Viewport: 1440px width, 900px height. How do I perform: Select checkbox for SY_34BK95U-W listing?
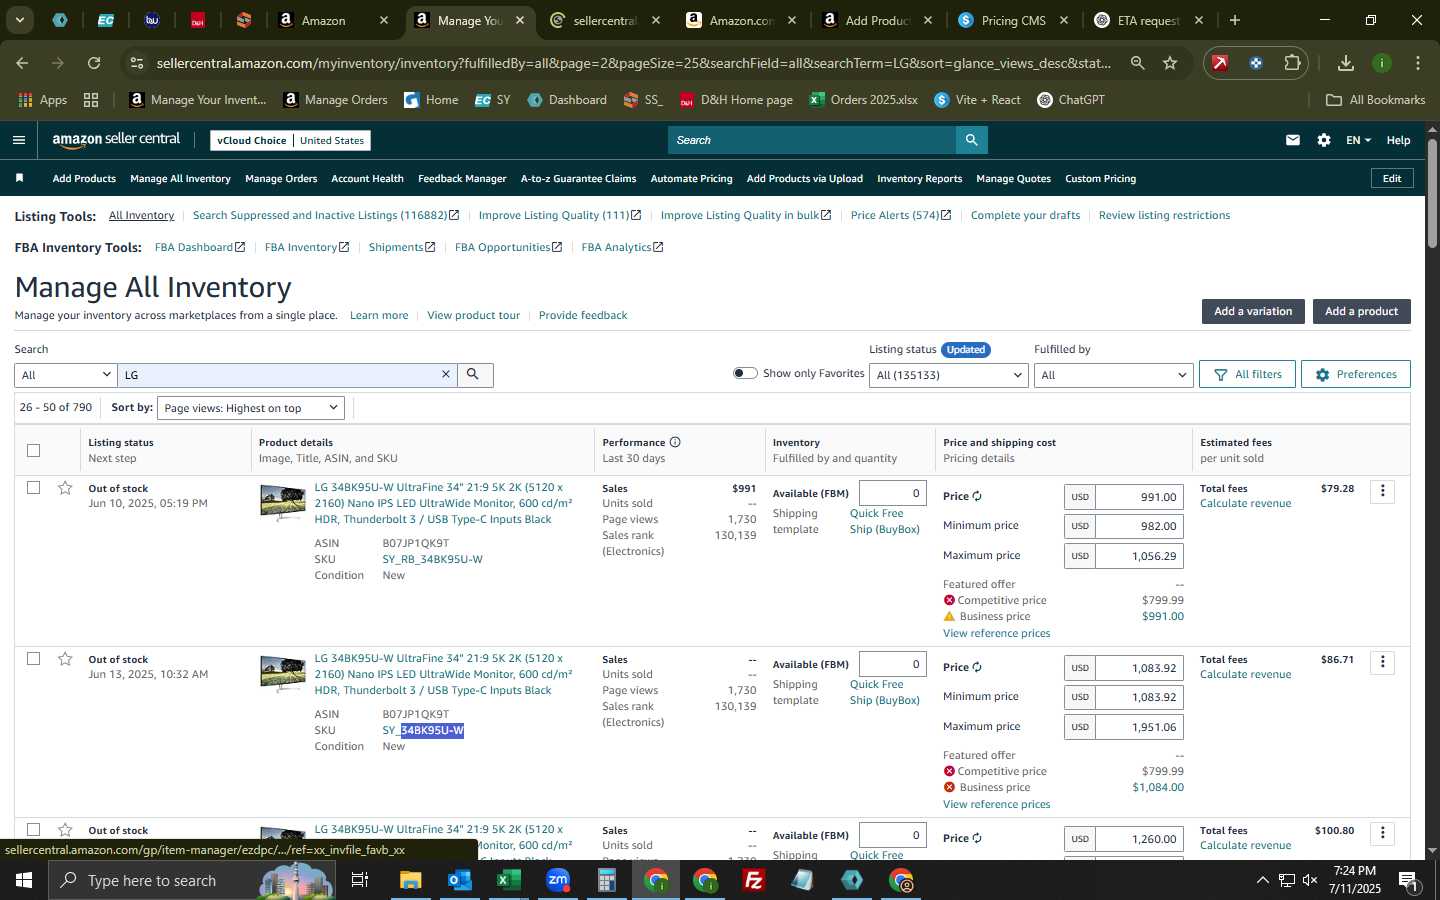click(34, 659)
